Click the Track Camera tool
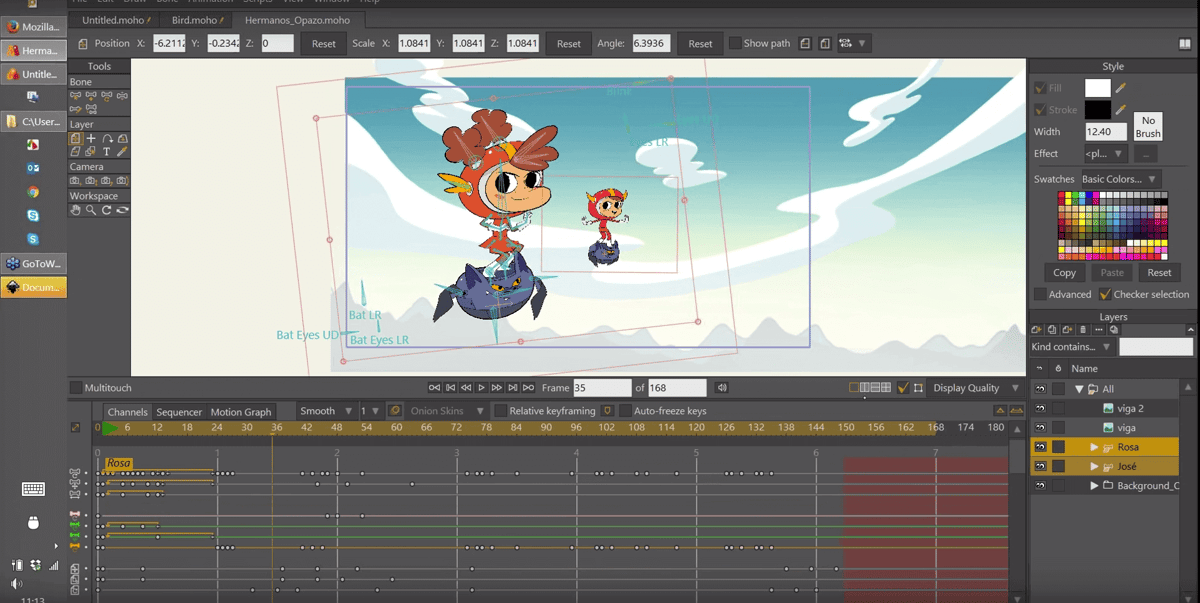1200x603 pixels. click(x=75, y=181)
